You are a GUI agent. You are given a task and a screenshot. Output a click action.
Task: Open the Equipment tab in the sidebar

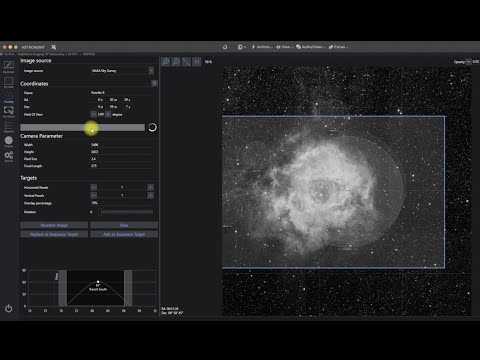(x=9, y=66)
